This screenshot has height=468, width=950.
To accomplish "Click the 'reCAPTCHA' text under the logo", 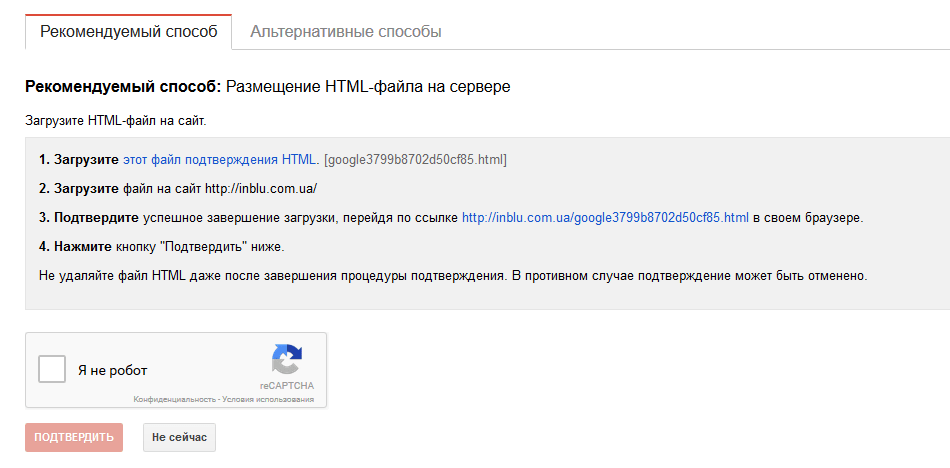I will (287, 385).
